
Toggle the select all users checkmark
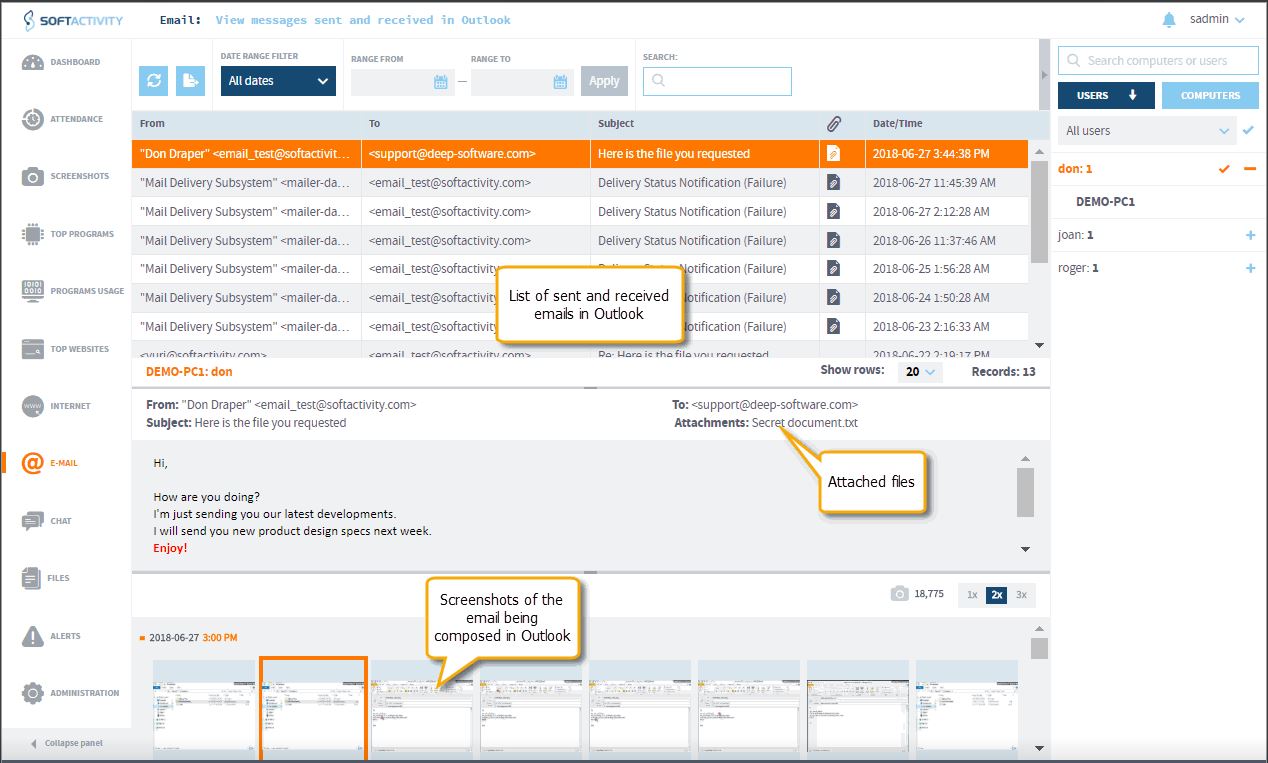click(x=1247, y=130)
